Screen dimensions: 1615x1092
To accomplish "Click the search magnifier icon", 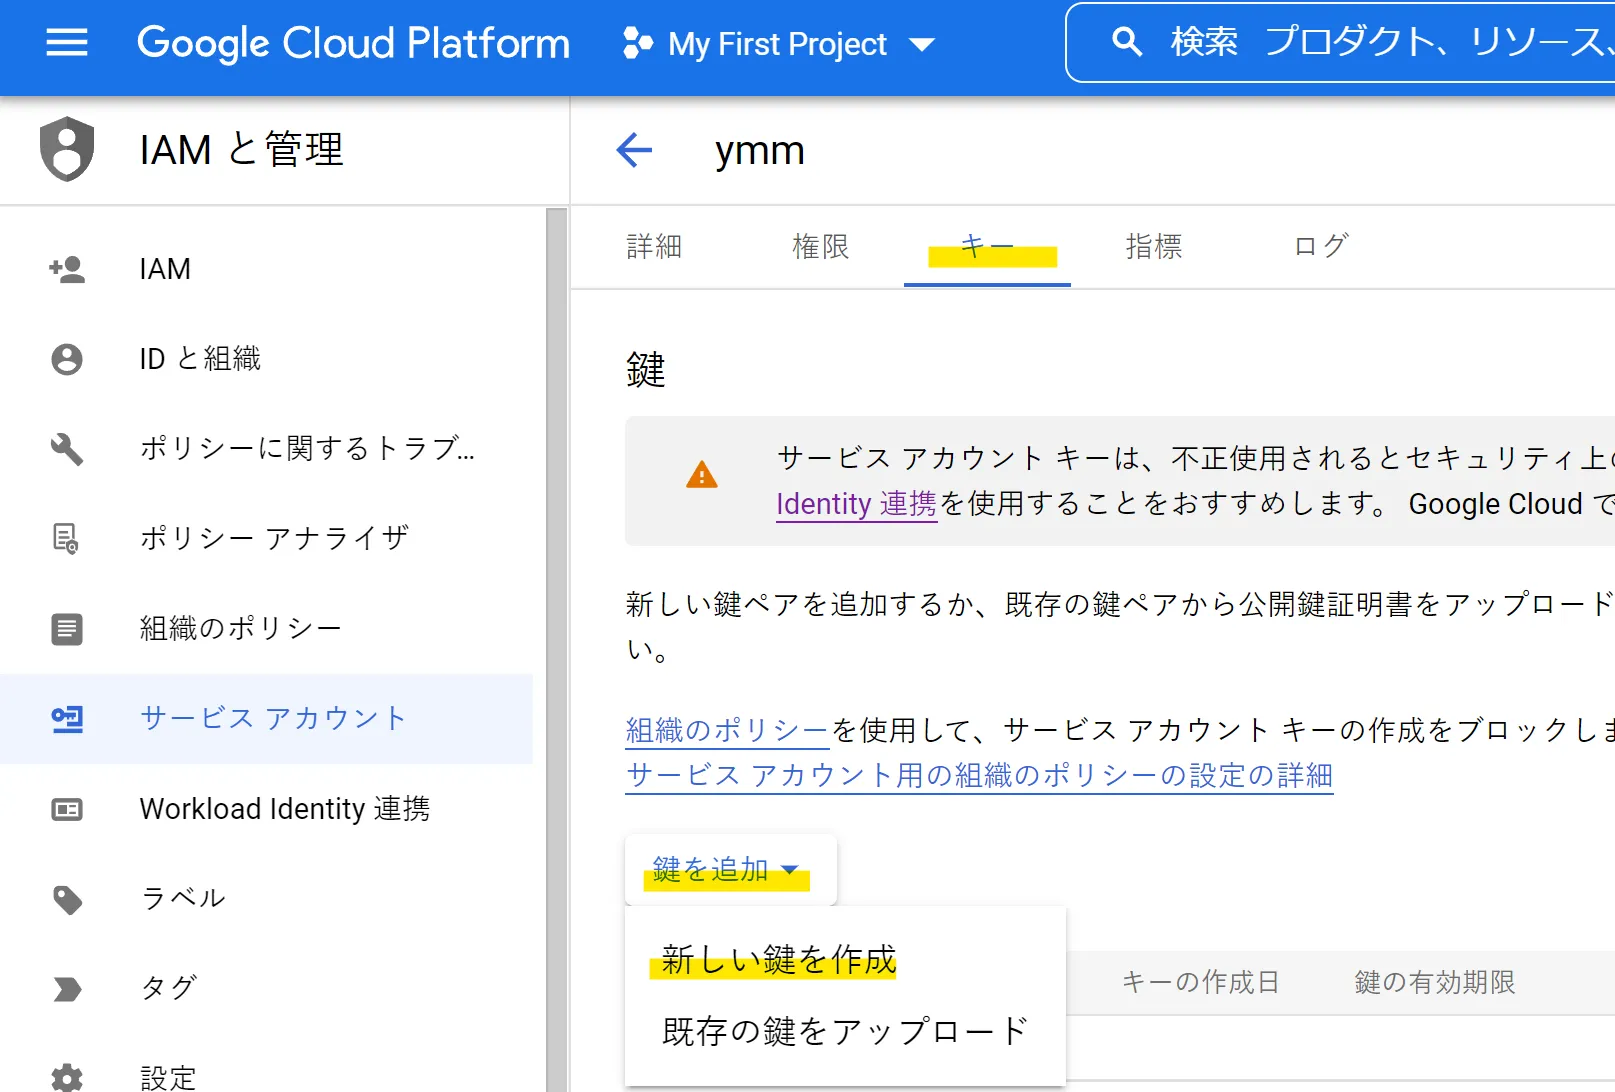I will coord(1126,42).
